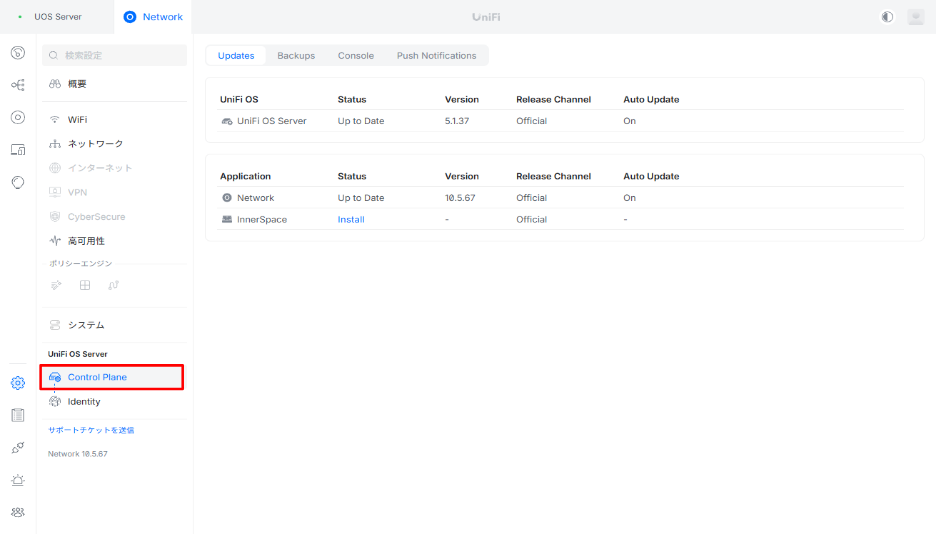The width and height of the screenshot is (936, 534).
Task: Click the UniFi OS Server cloud icon
Action: coord(227,121)
